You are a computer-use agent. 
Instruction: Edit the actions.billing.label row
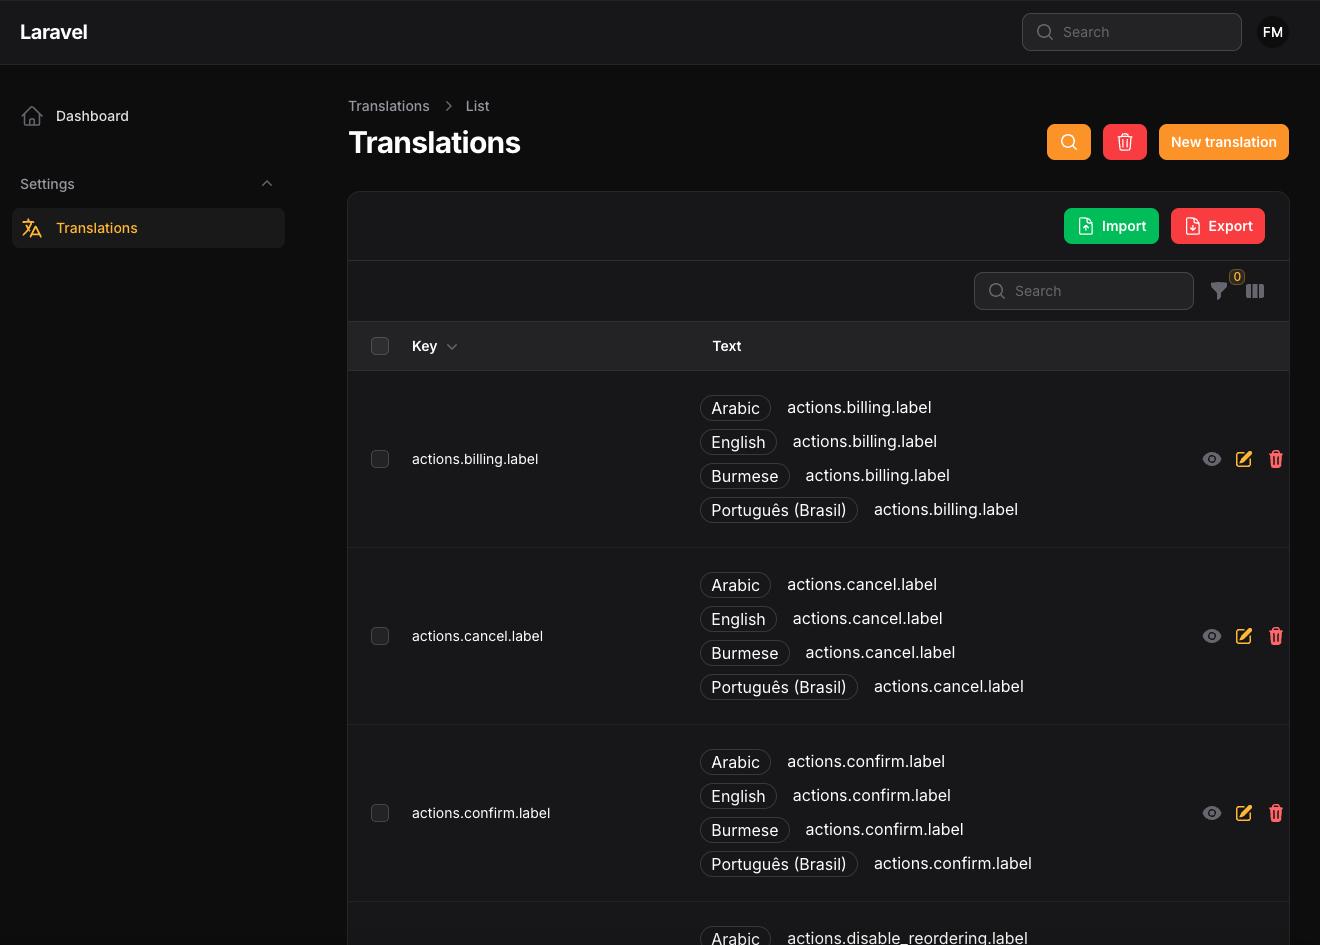[x=1244, y=459]
